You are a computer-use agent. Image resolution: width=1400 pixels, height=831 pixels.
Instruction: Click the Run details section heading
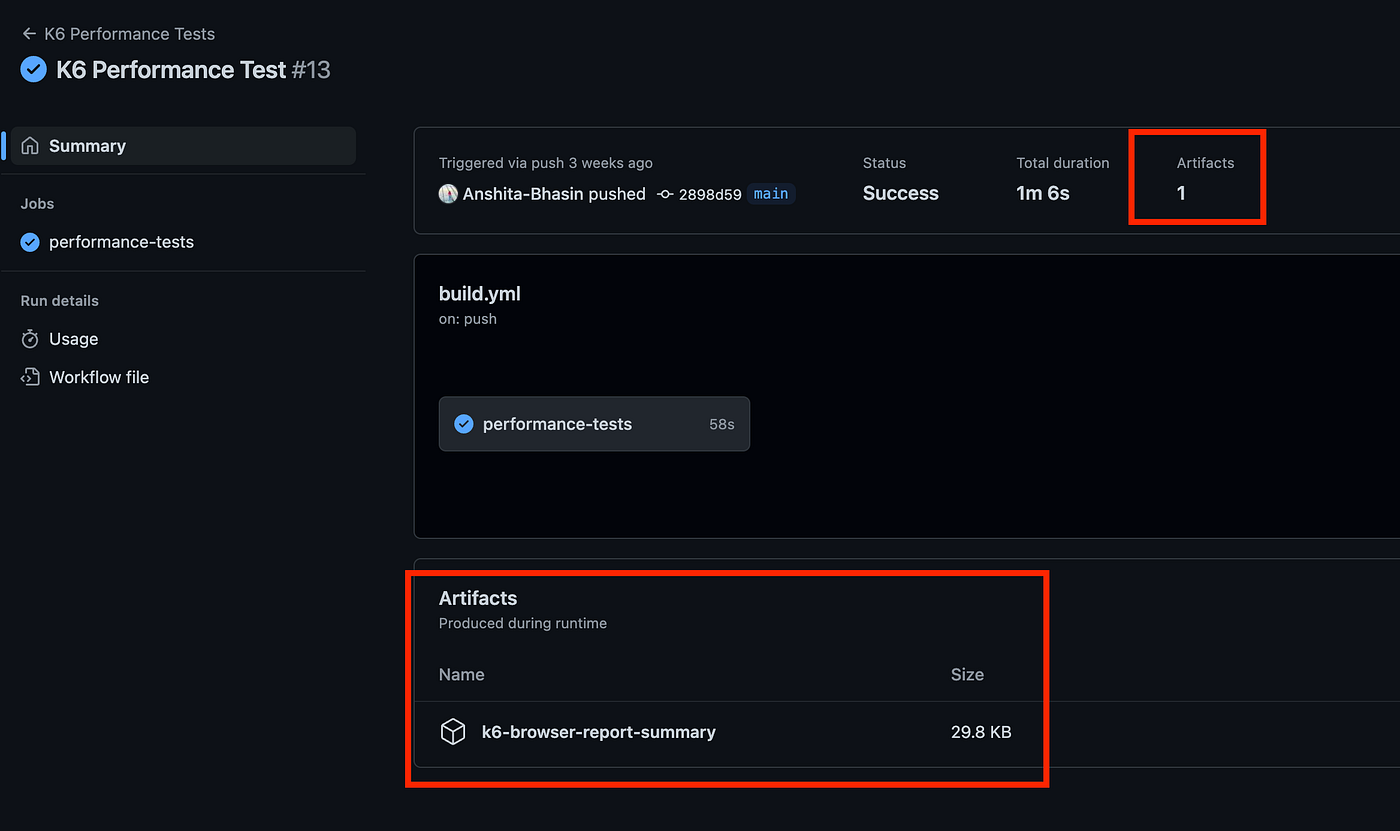[x=60, y=300]
